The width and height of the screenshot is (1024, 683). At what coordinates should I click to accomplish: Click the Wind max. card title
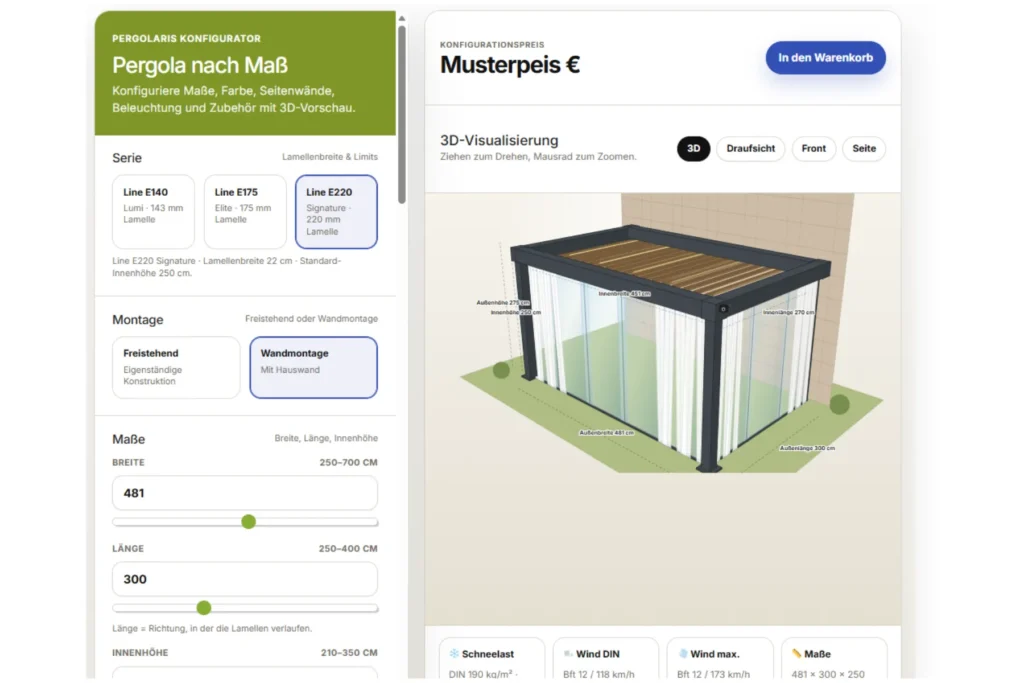coord(714,654)
